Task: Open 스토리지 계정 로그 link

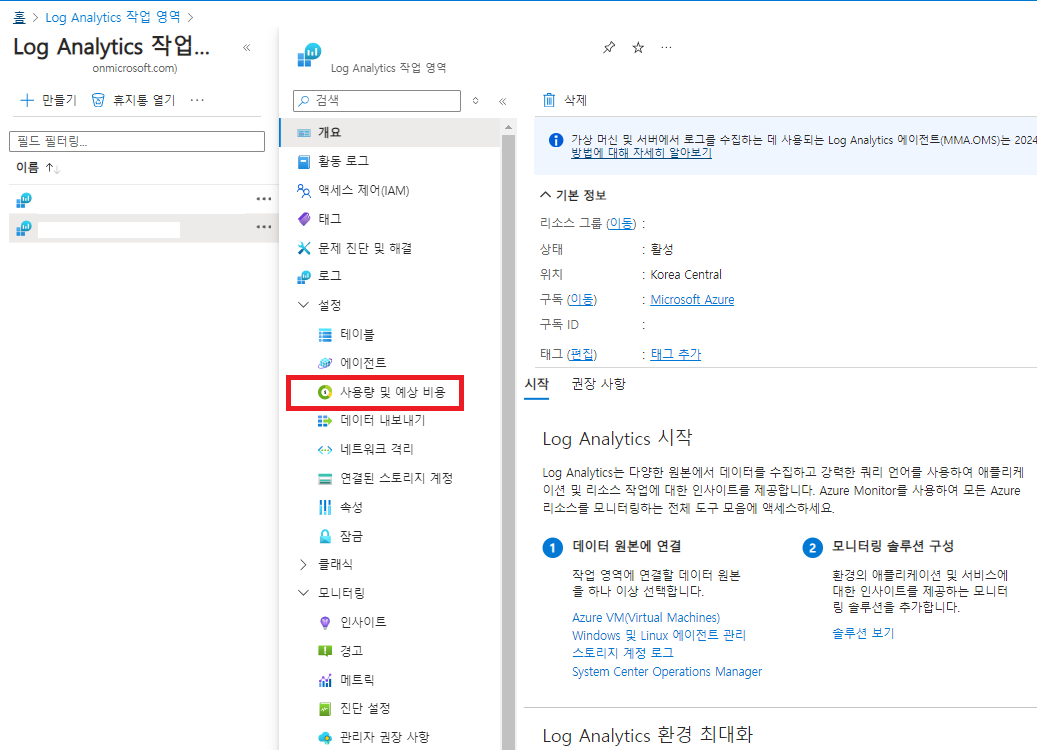Action: point(622,653)
